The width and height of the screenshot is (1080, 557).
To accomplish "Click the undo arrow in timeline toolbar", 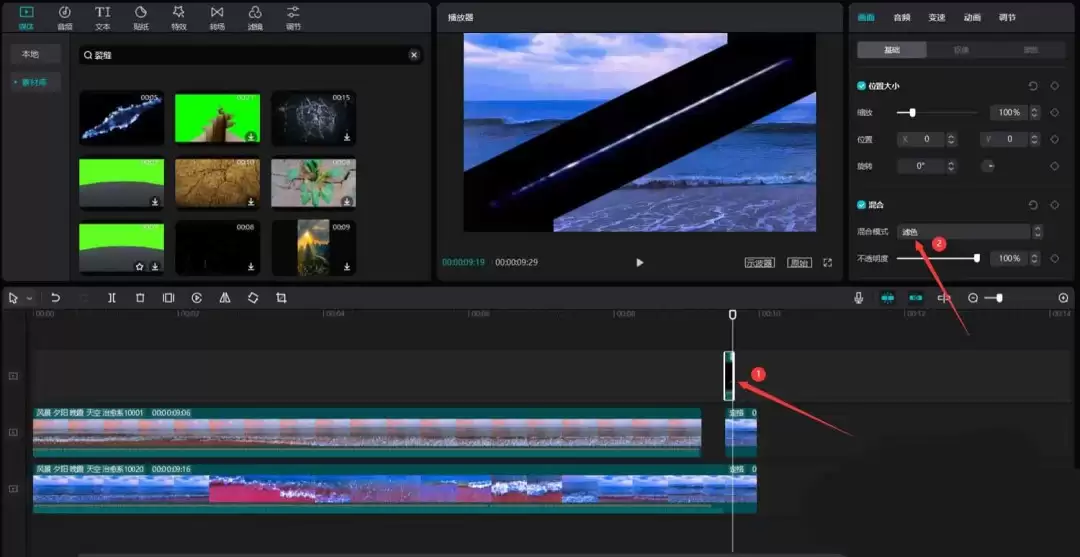I will click(x=56, y=298).
